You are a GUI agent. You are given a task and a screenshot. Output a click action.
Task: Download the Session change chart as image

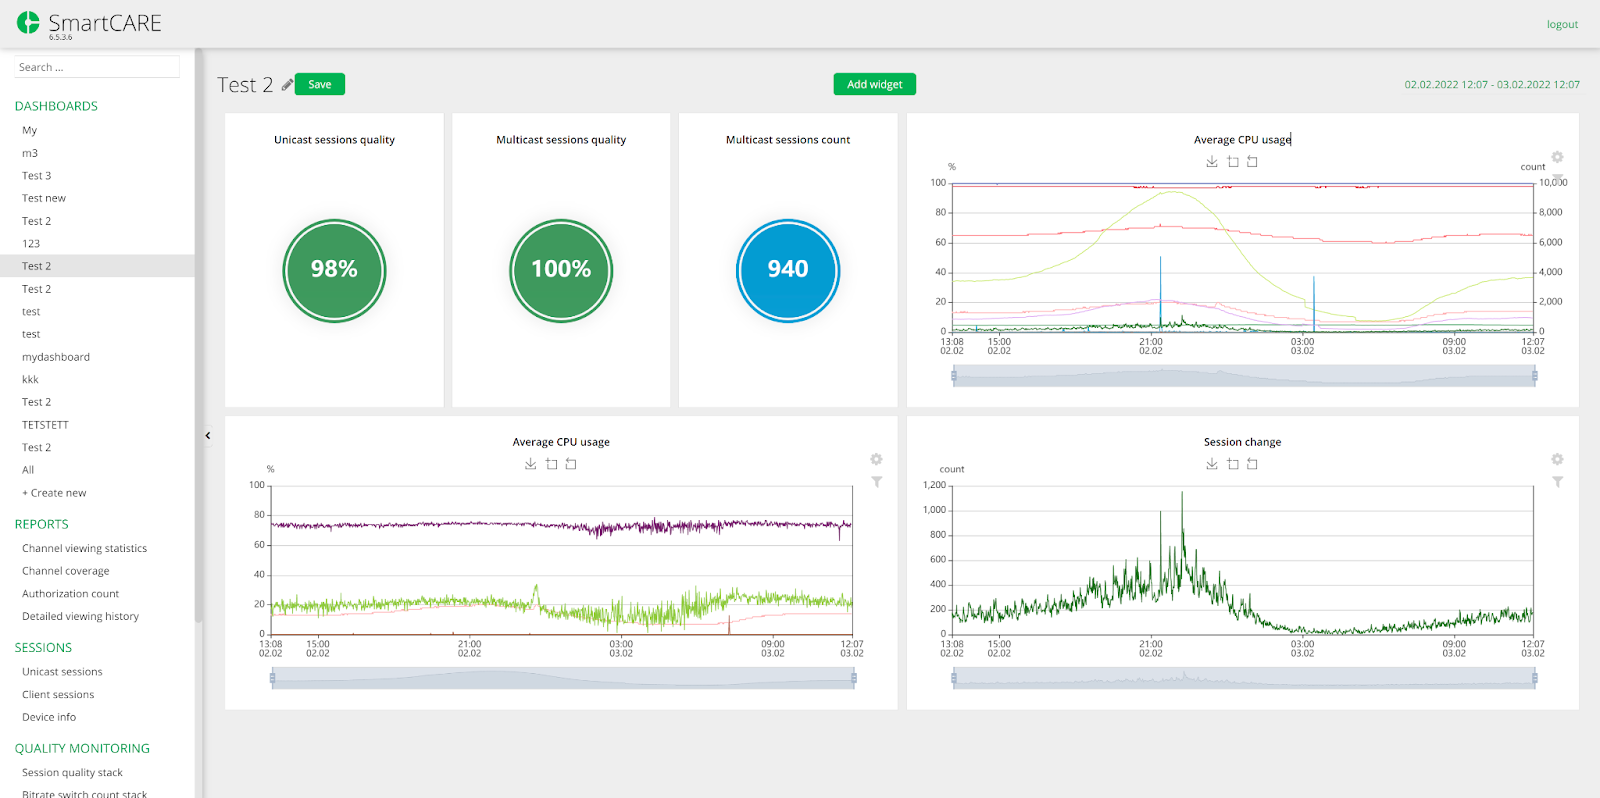(x=1212, y=464)
